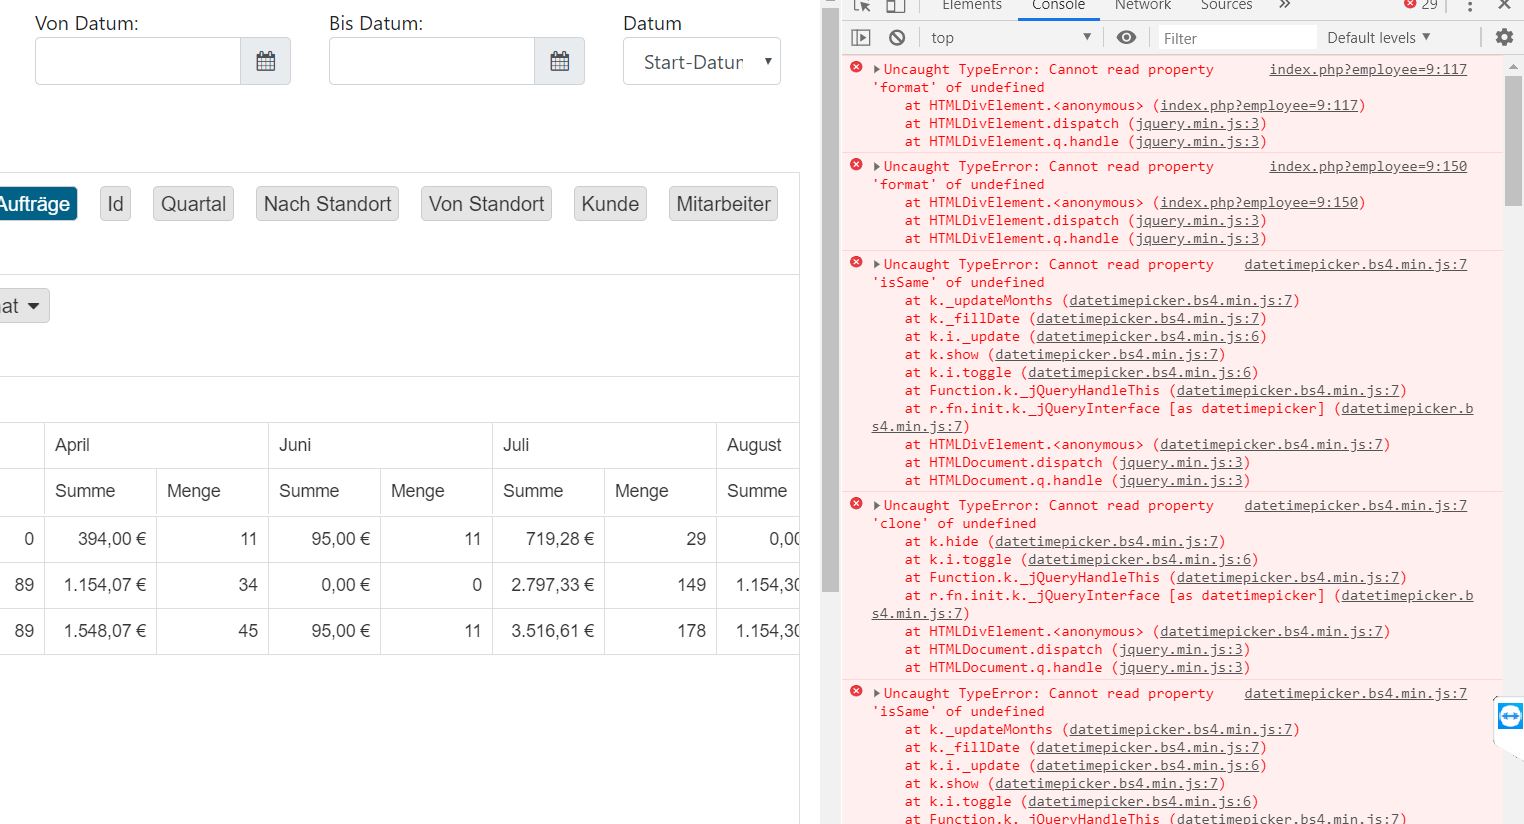This screenshot has width=1524, height=824.
Task: Open the Von Datum calendar picker
Action: pos(265,60)
